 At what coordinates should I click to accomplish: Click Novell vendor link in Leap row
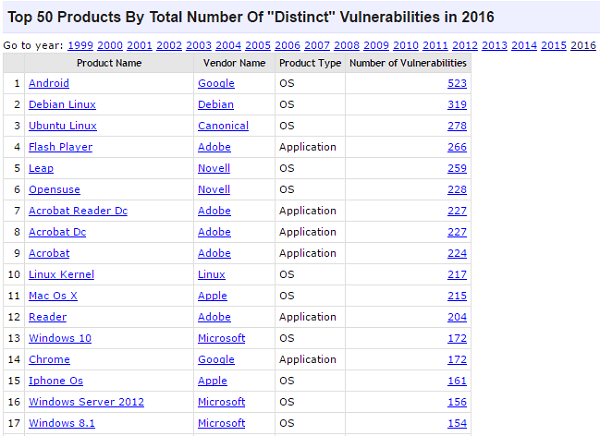pos(214,168)
